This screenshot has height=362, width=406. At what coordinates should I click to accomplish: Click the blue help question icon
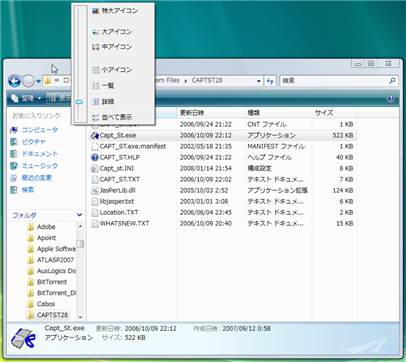391,98
